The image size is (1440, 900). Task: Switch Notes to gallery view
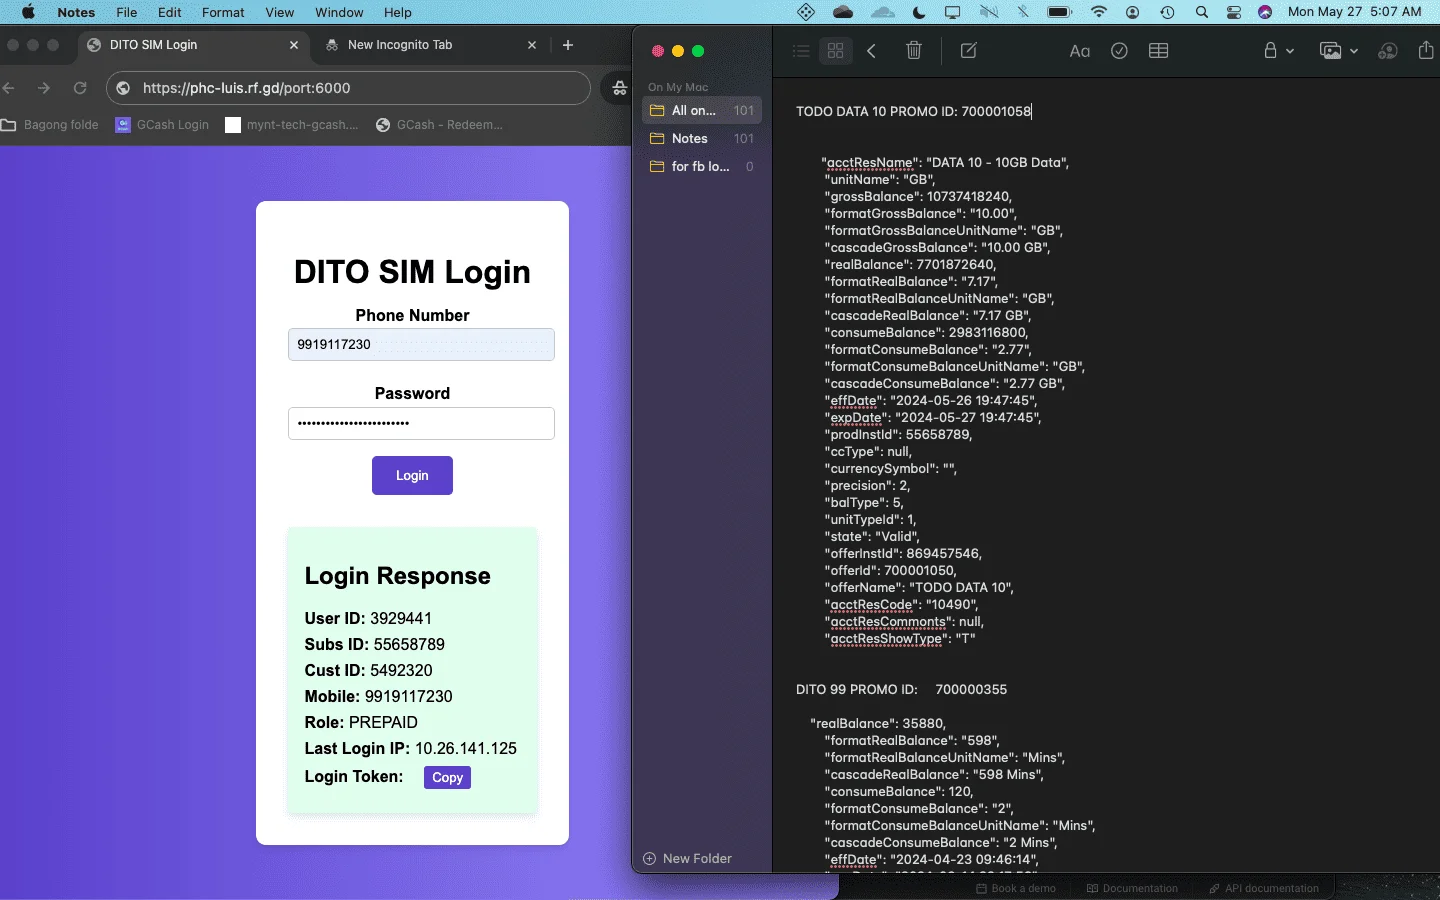click(x=836, y=51)
